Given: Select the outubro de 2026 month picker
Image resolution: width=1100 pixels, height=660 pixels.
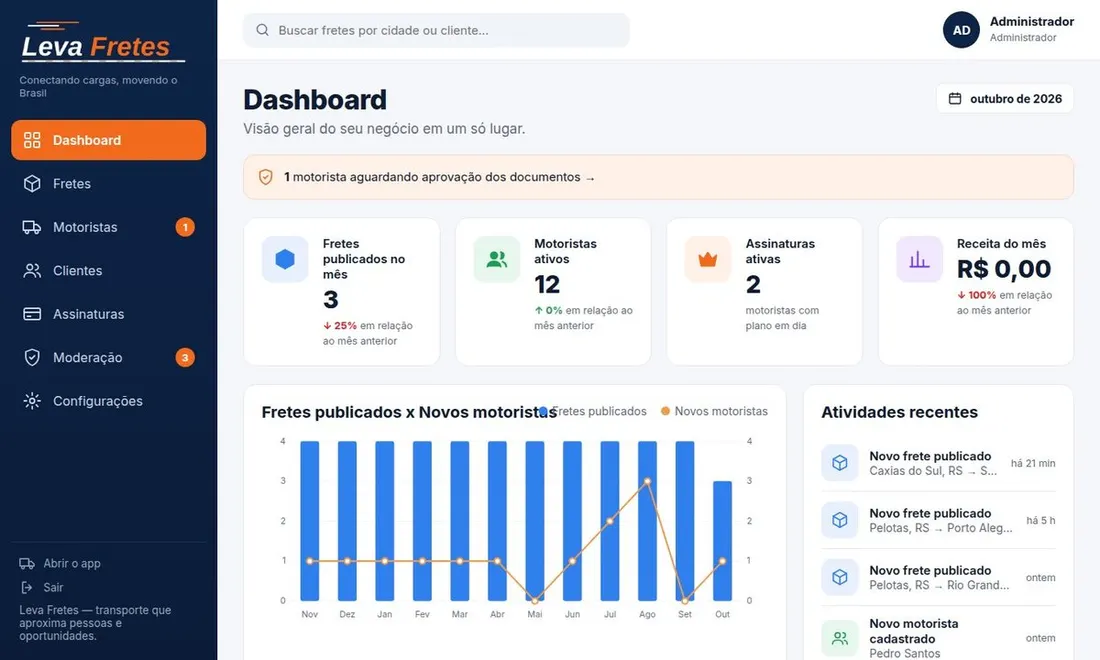Looking at the screenshot, I should (1005, 99).
